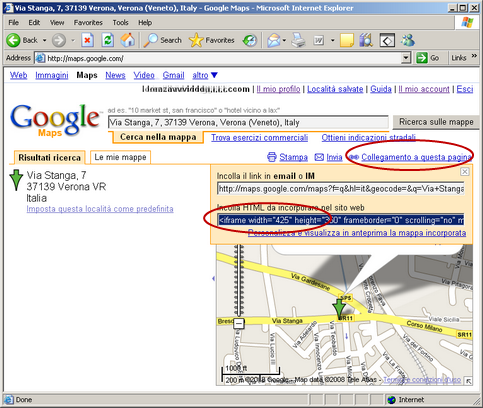Click the Stop loading icon
The width and height of the screenshot is (483, 408).
[87, 40]
